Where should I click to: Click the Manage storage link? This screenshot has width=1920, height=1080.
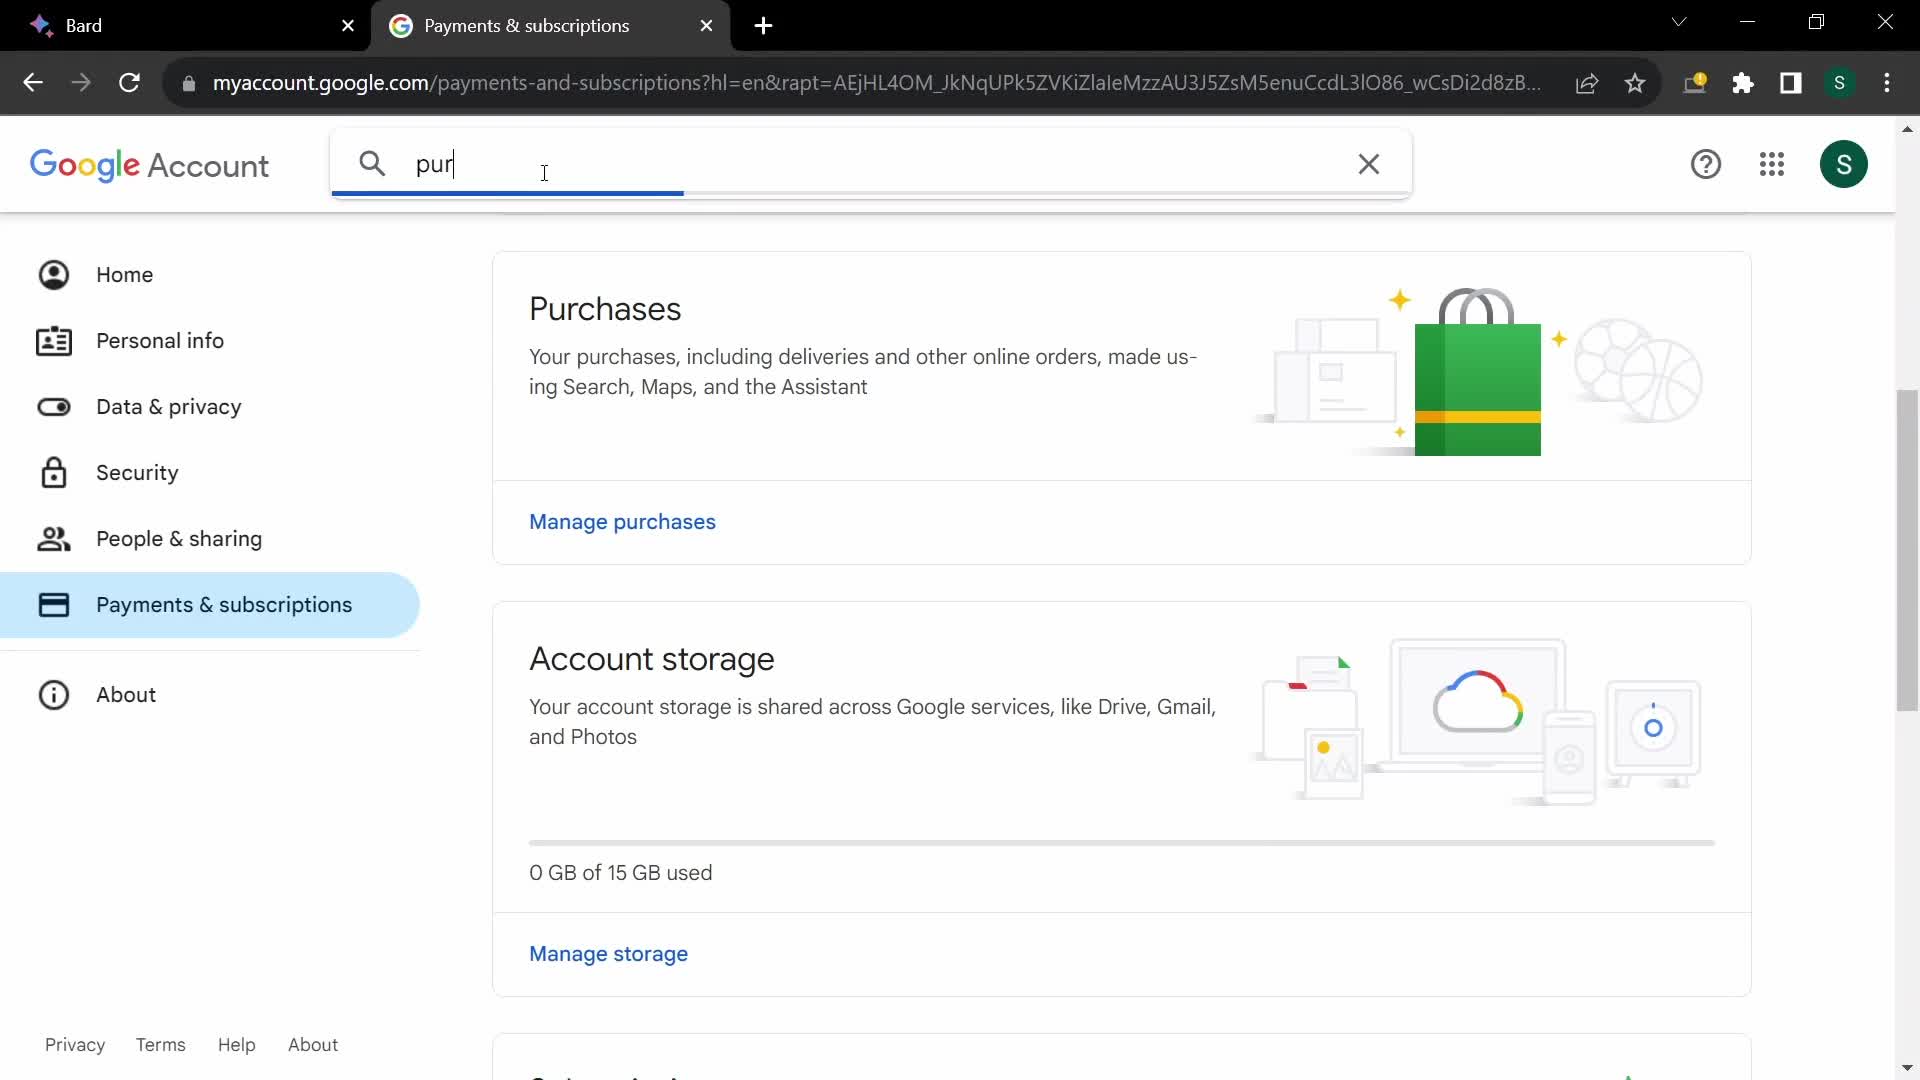(x=609, y=953)
